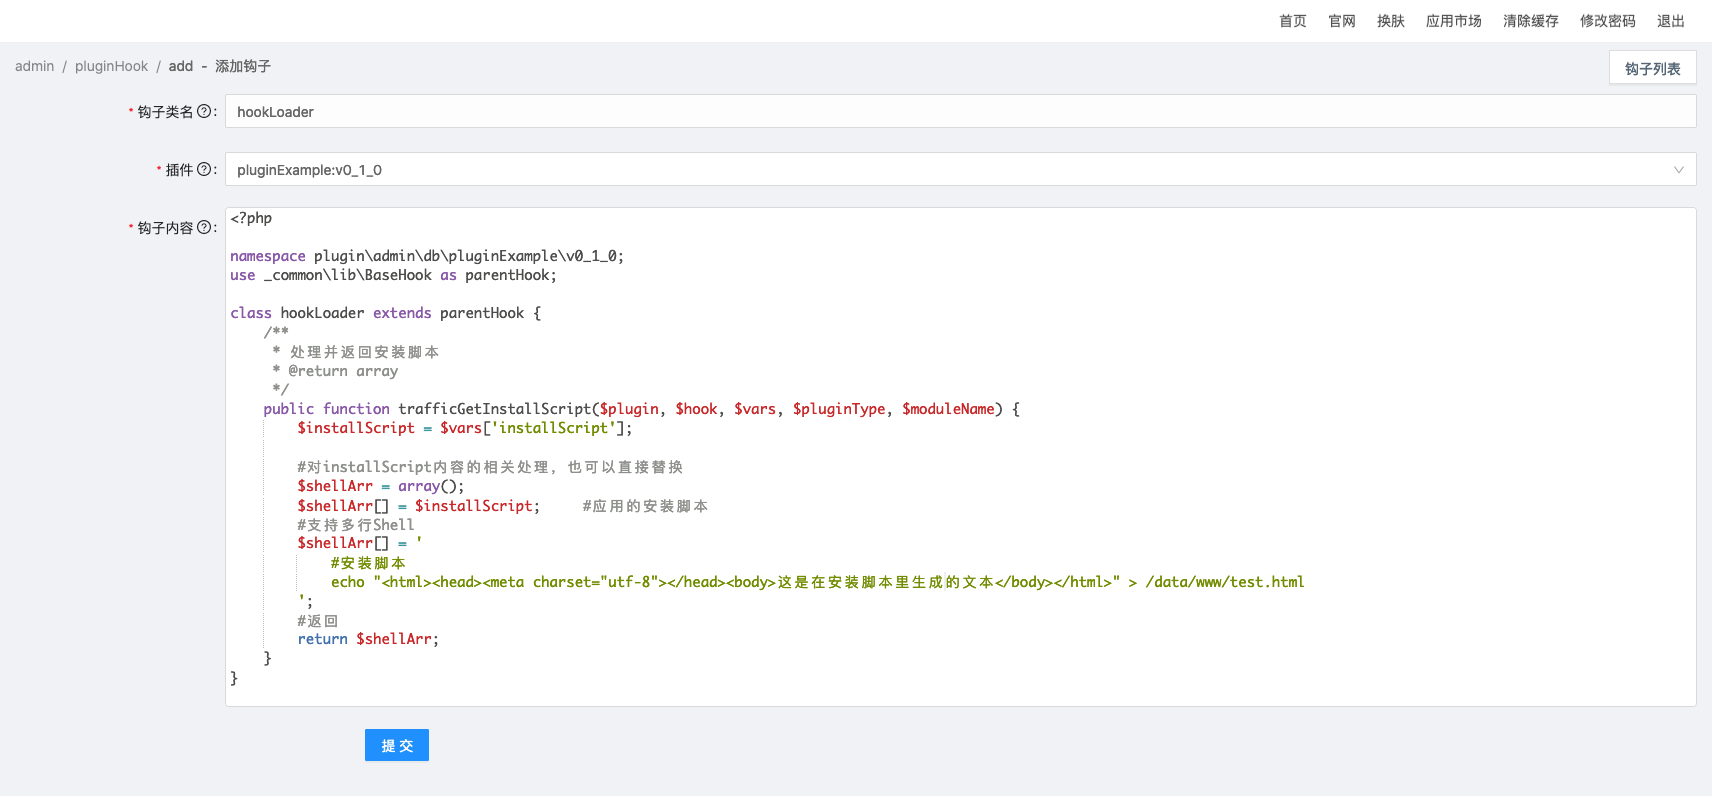Click the help icon beside 插件
Viewport: 1712px width, 796px height.
204,170
